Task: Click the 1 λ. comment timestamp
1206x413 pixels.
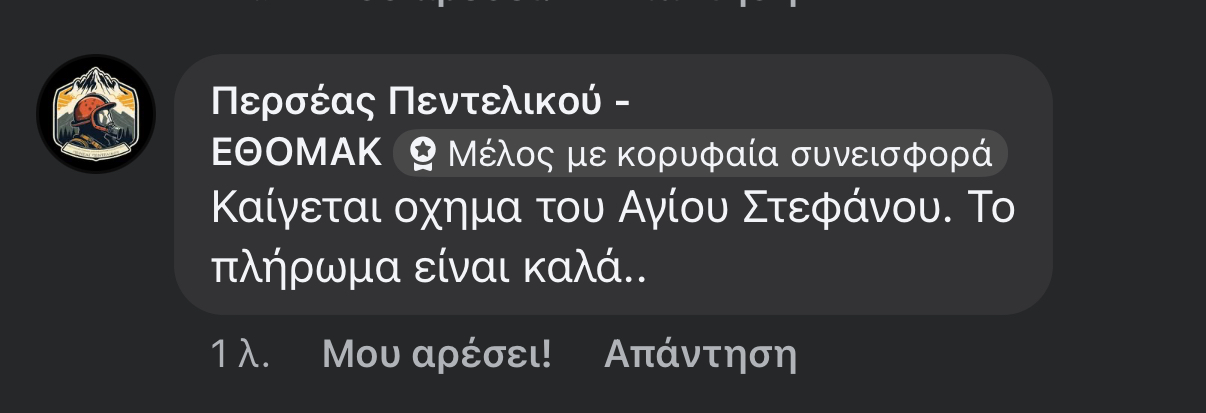Action: 241,354
